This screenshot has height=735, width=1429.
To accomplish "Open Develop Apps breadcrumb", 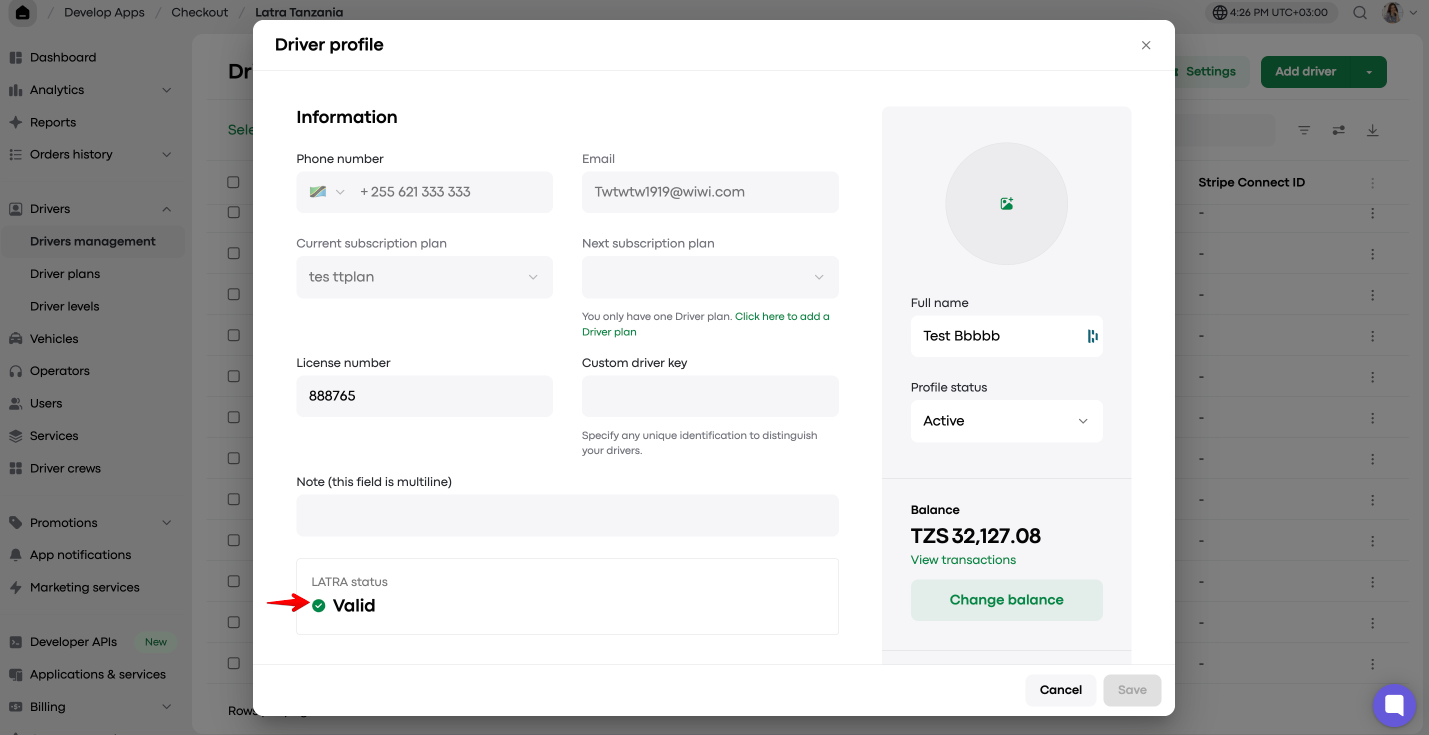I will tap(104, 13).
